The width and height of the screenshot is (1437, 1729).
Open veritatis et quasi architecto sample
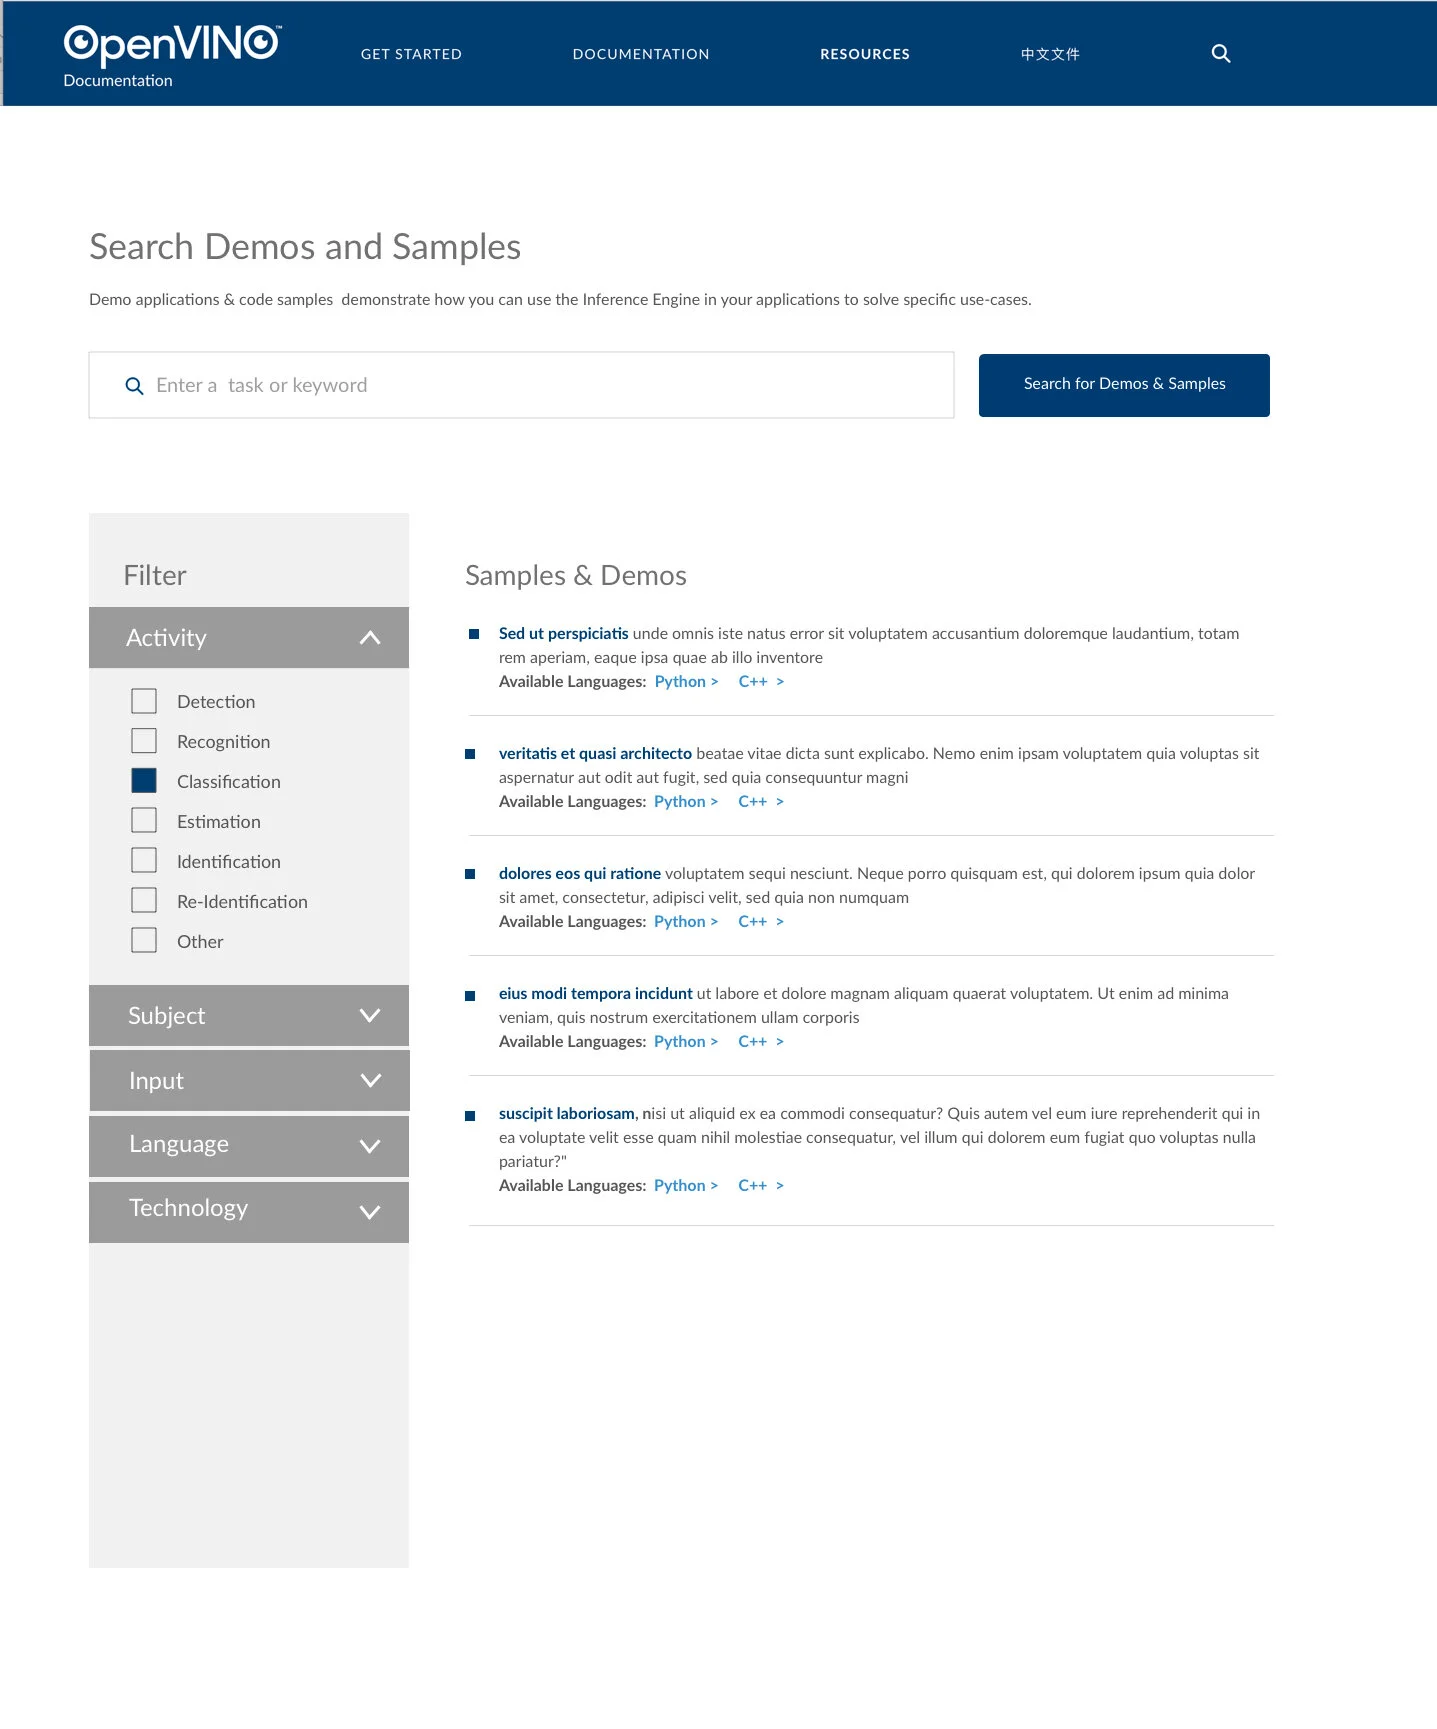tap(595, 754)
